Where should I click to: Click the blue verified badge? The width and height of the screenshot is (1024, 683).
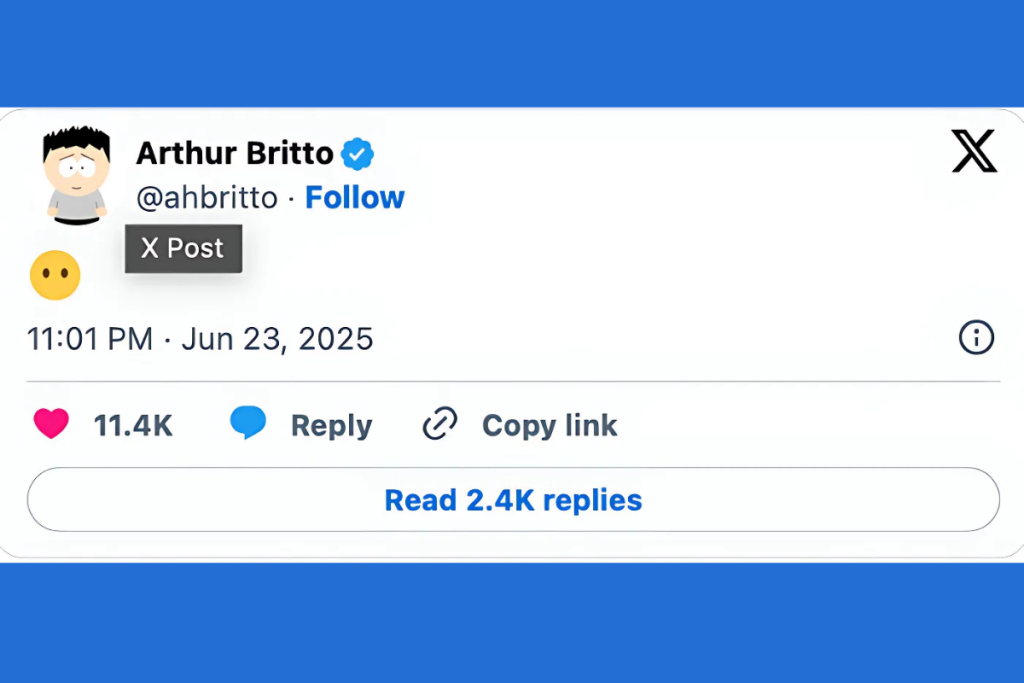point(357,154)
